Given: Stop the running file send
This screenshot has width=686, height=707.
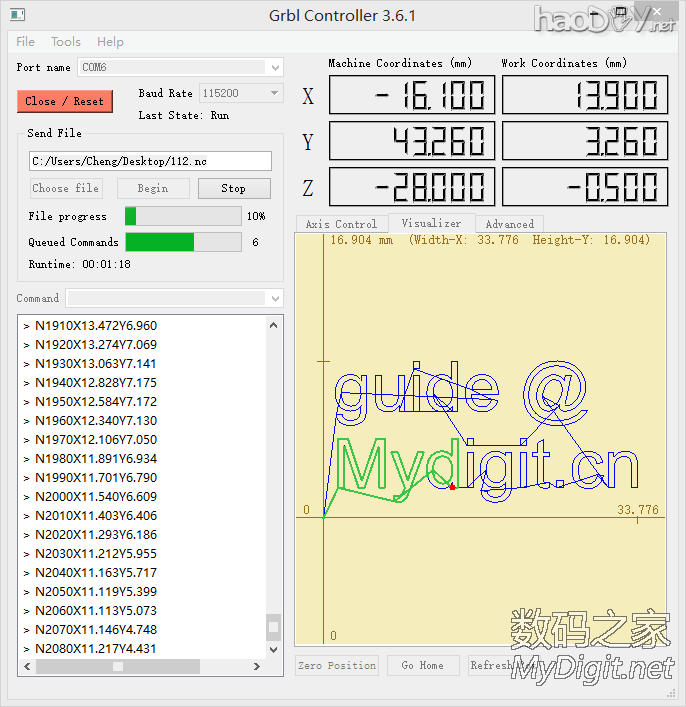Looking at the screenshot, I should (x=233, y=188).
